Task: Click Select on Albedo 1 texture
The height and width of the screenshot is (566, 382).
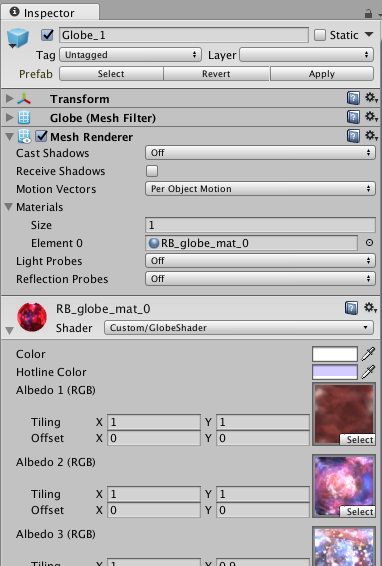Action: (x=357, y=439)
